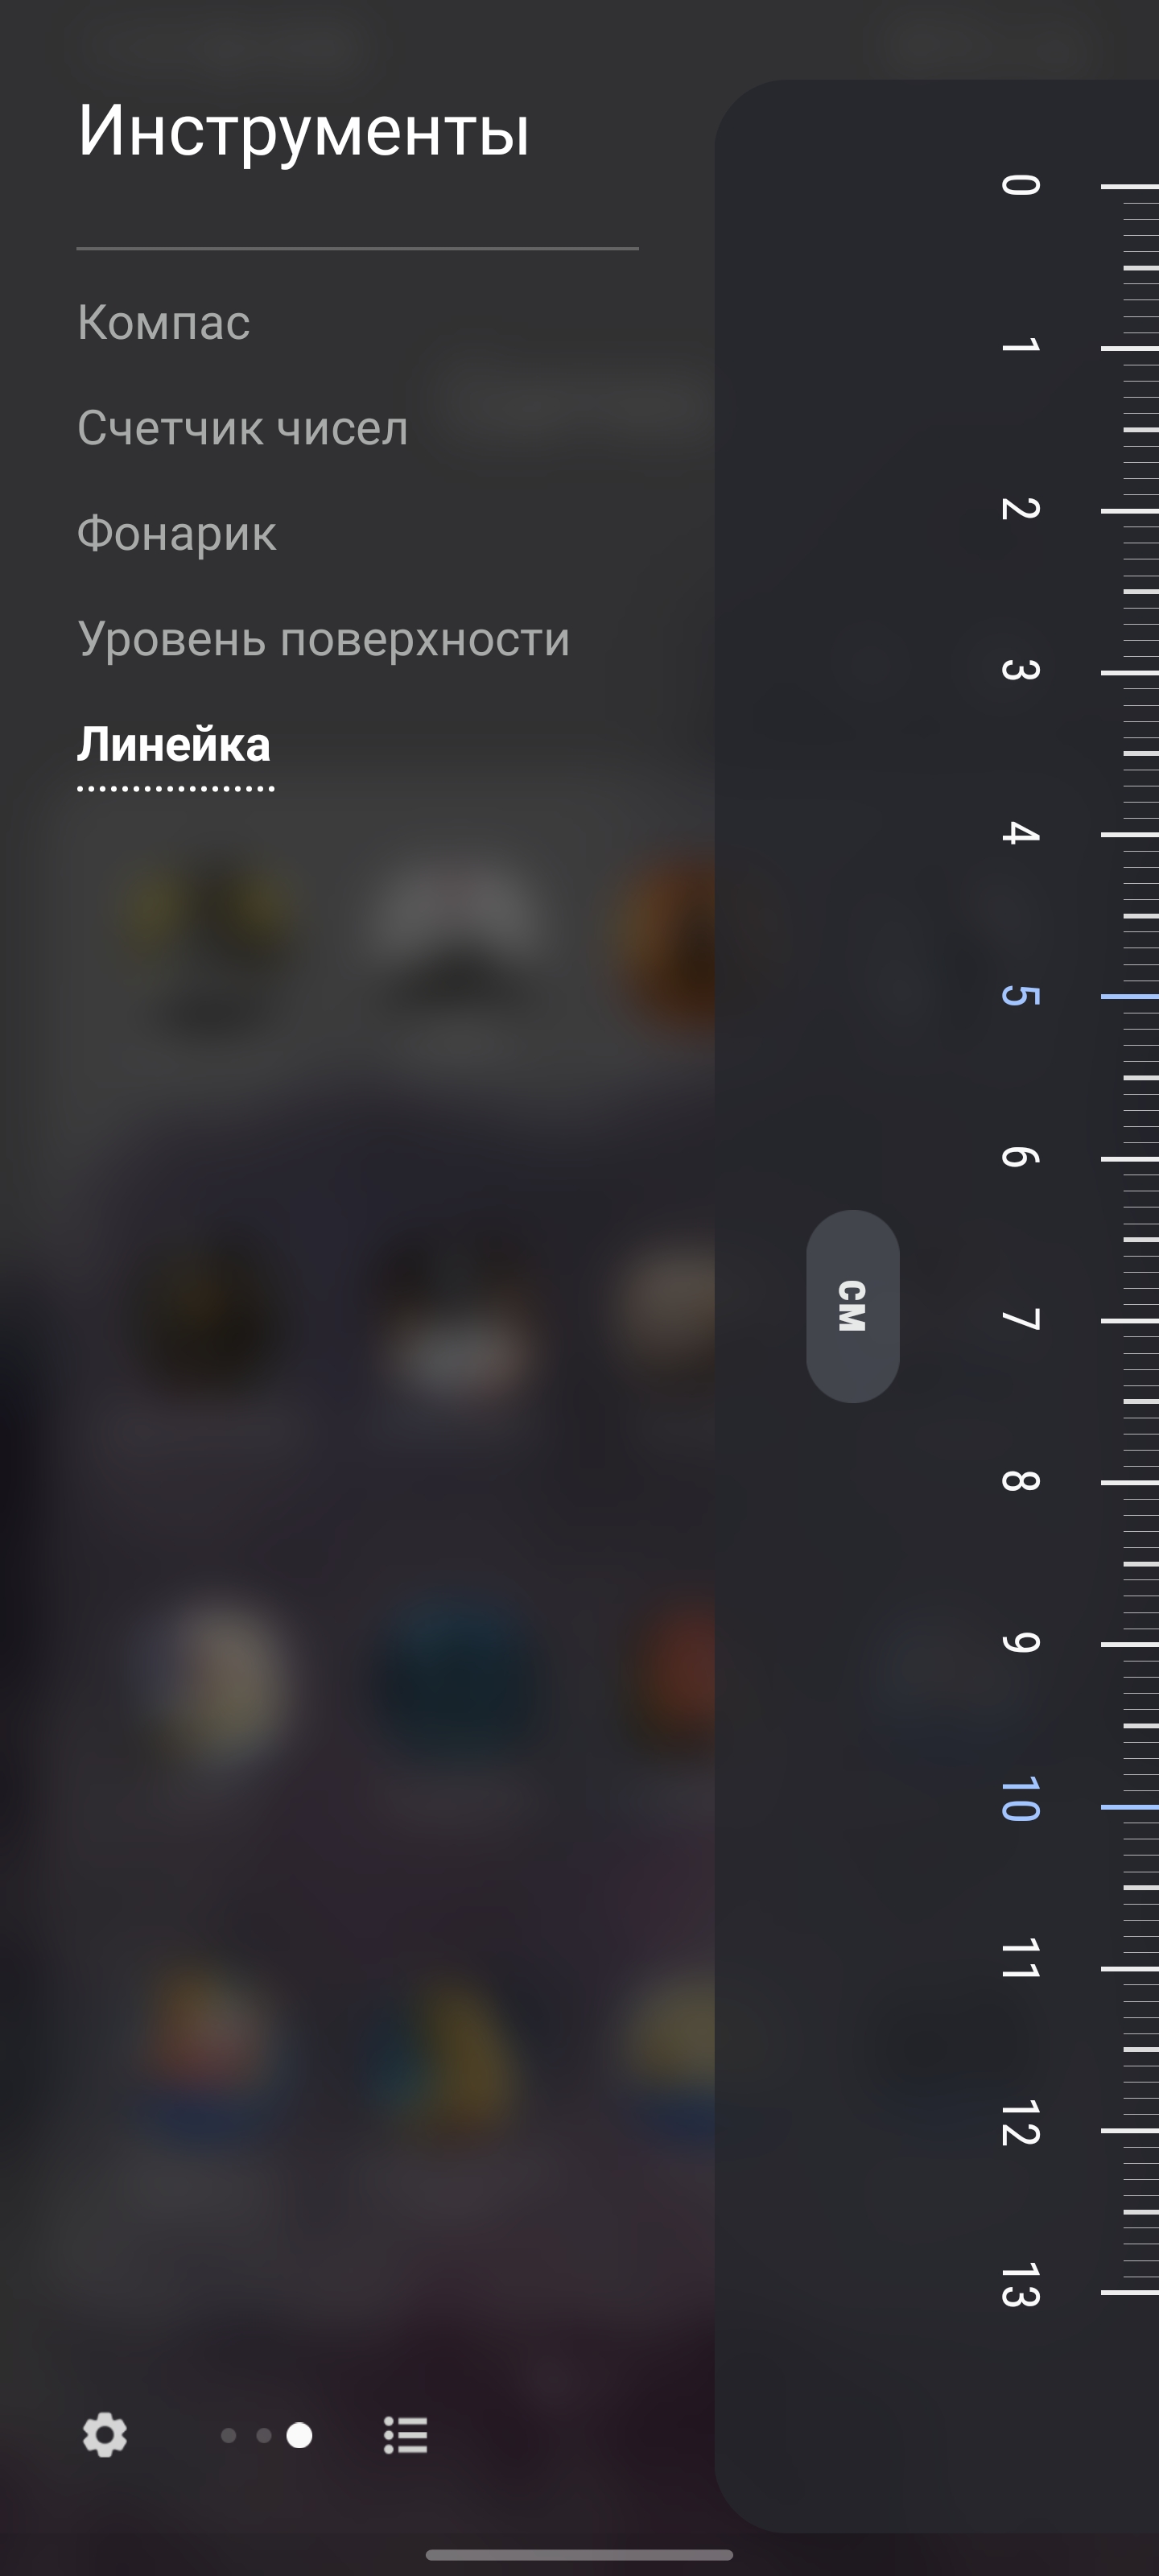Screen dimensions: 1159x2576
Task: Tap the 2 mark on the ruler
Action: tap(1021, 509)
